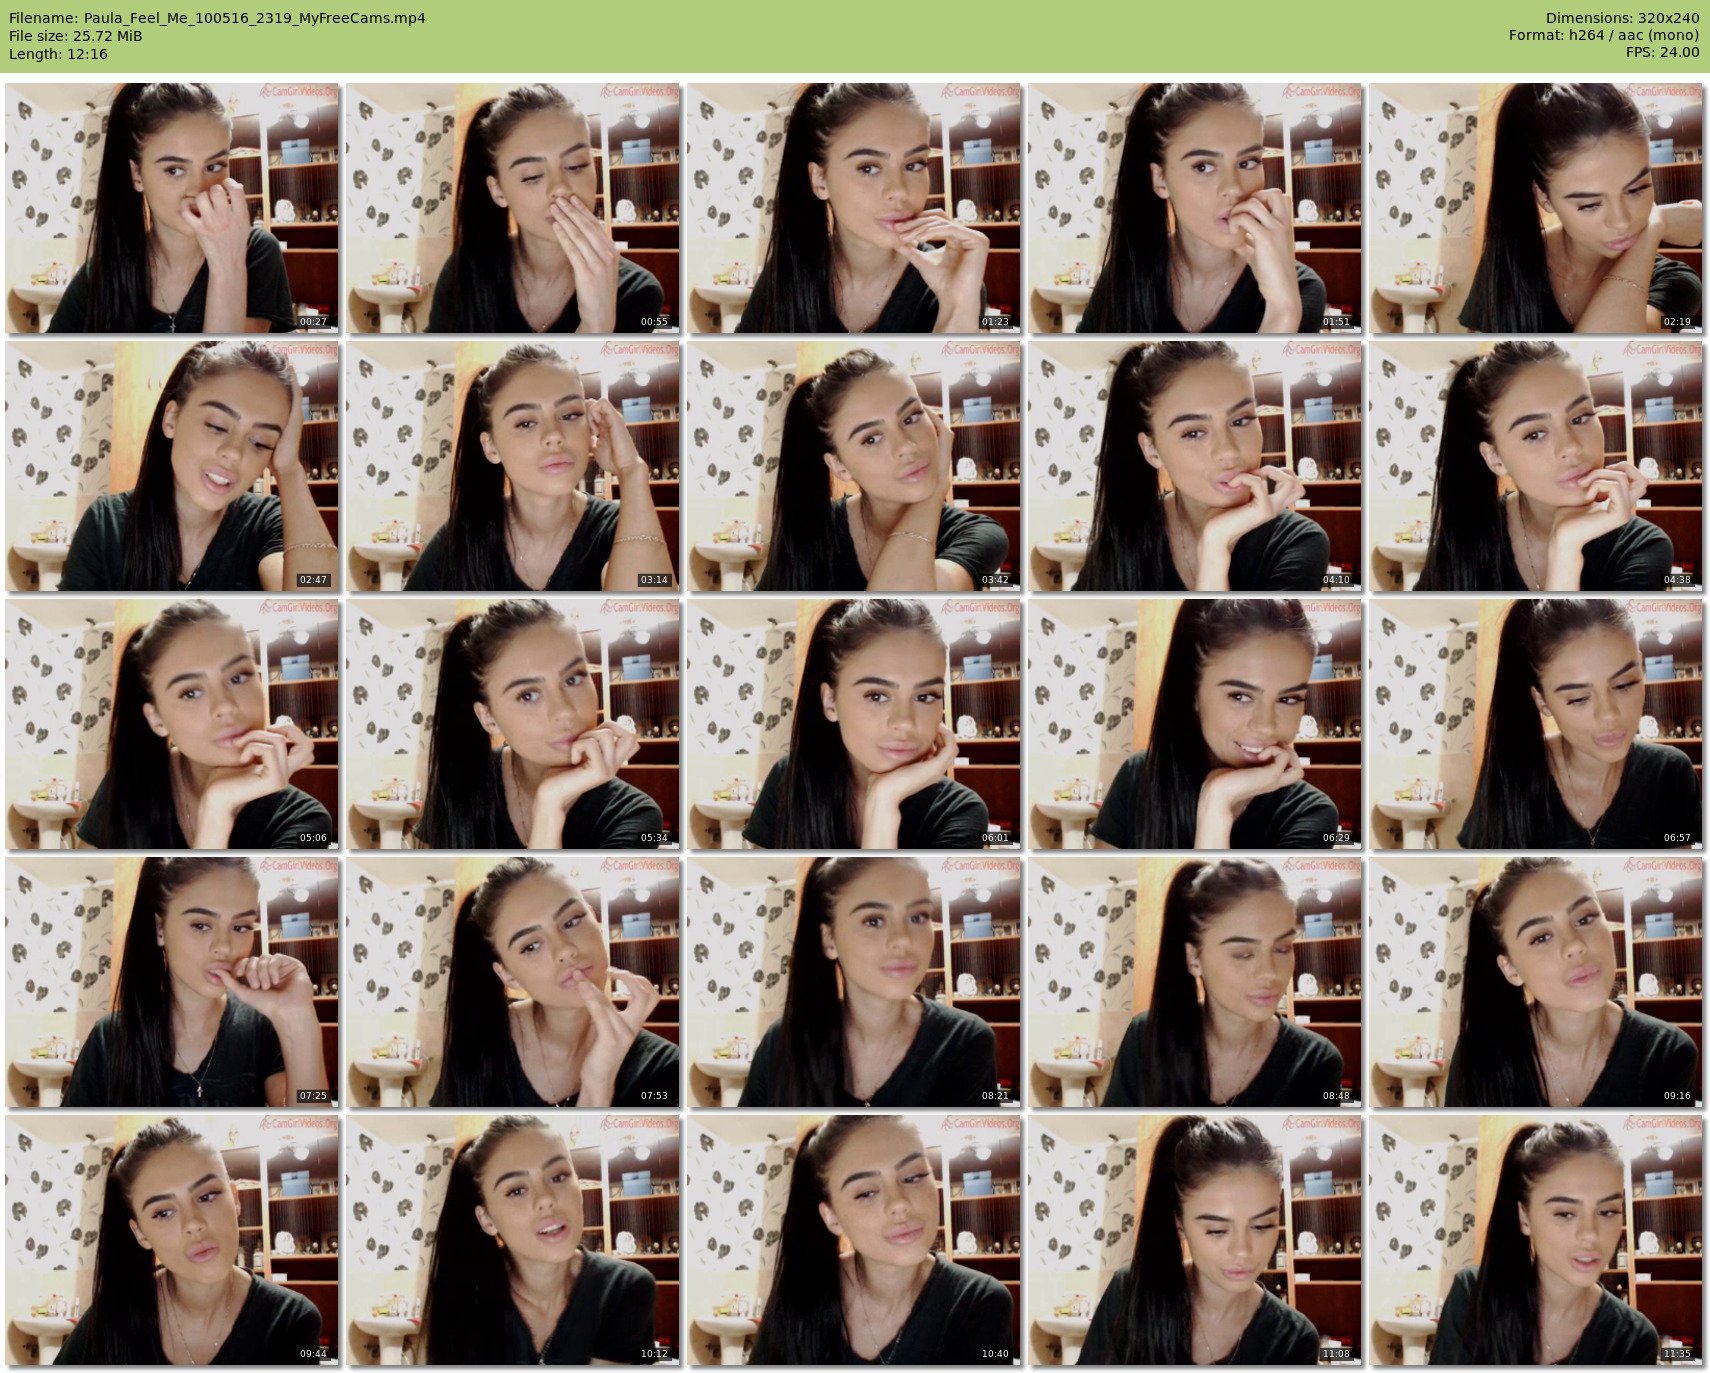Select the "FPS: 24.00" text
The image size is (1710, 1373).
click(x=1662, y=54)
